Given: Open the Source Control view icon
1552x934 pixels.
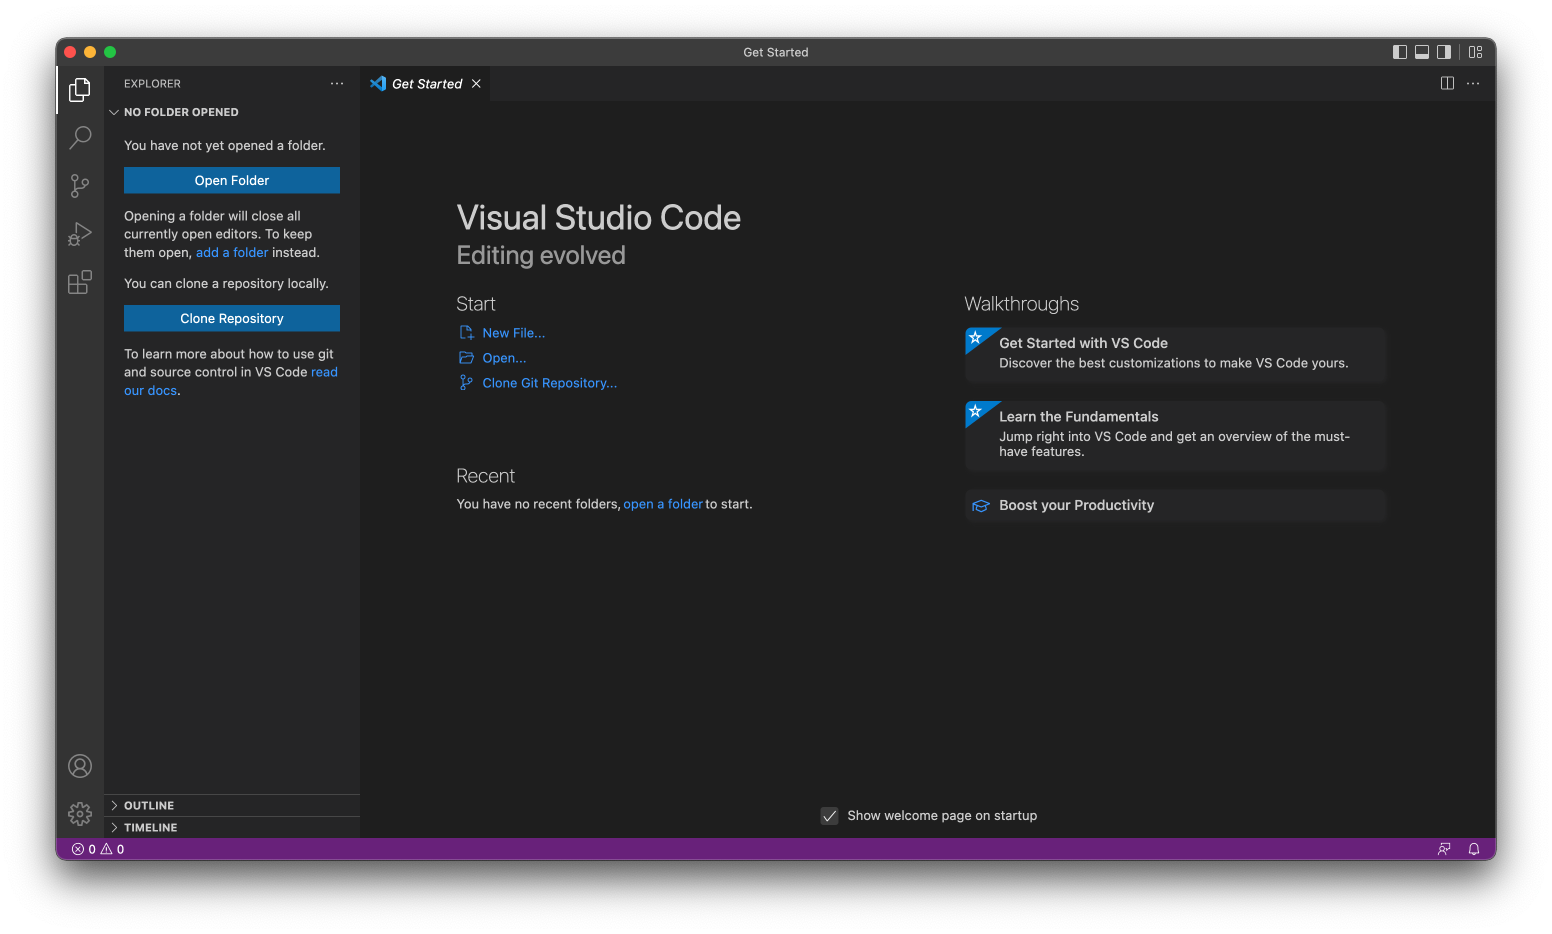Looking at the screenshot, I should (x=80, y=186).
